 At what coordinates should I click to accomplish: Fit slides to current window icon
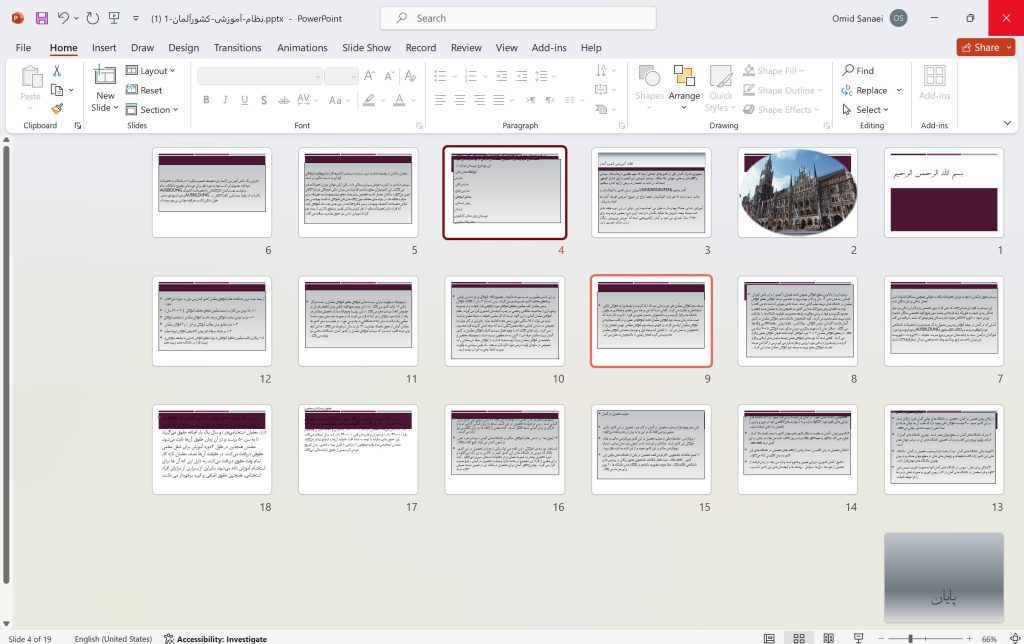click(1015, 638)
